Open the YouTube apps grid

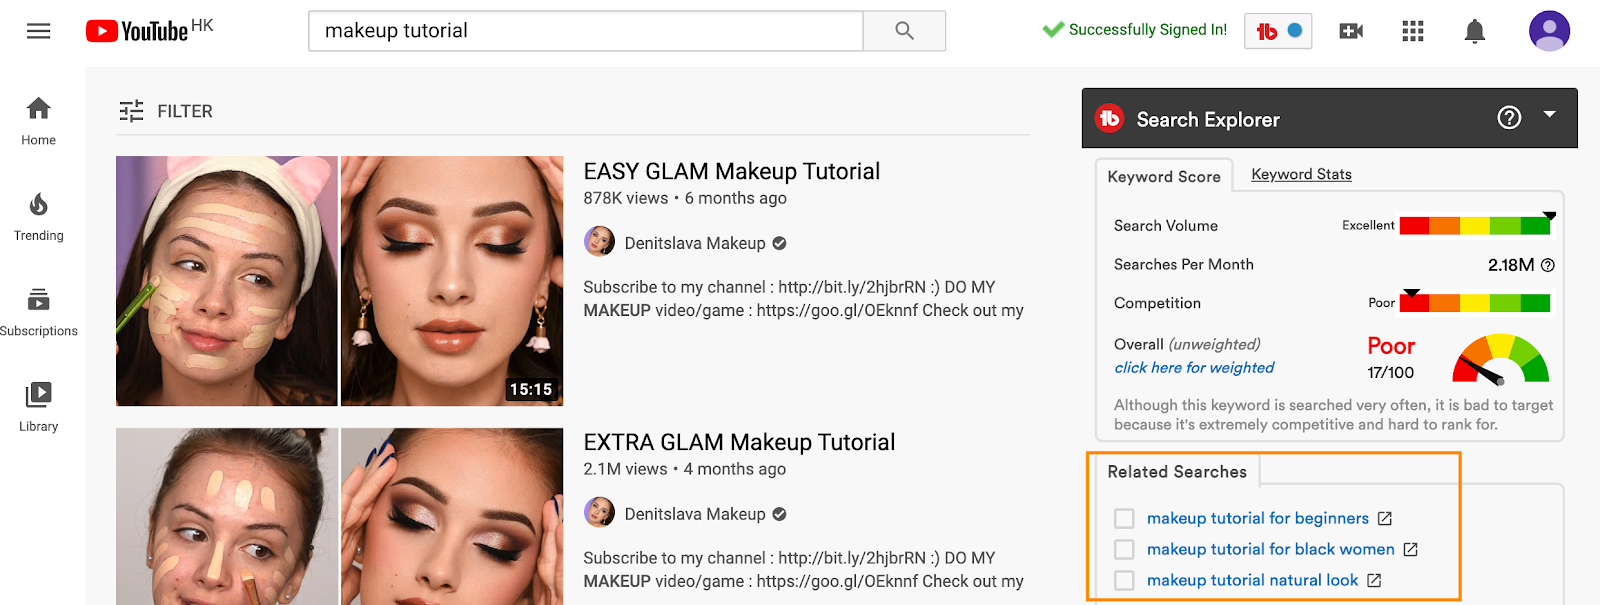tap(1413, 31)
